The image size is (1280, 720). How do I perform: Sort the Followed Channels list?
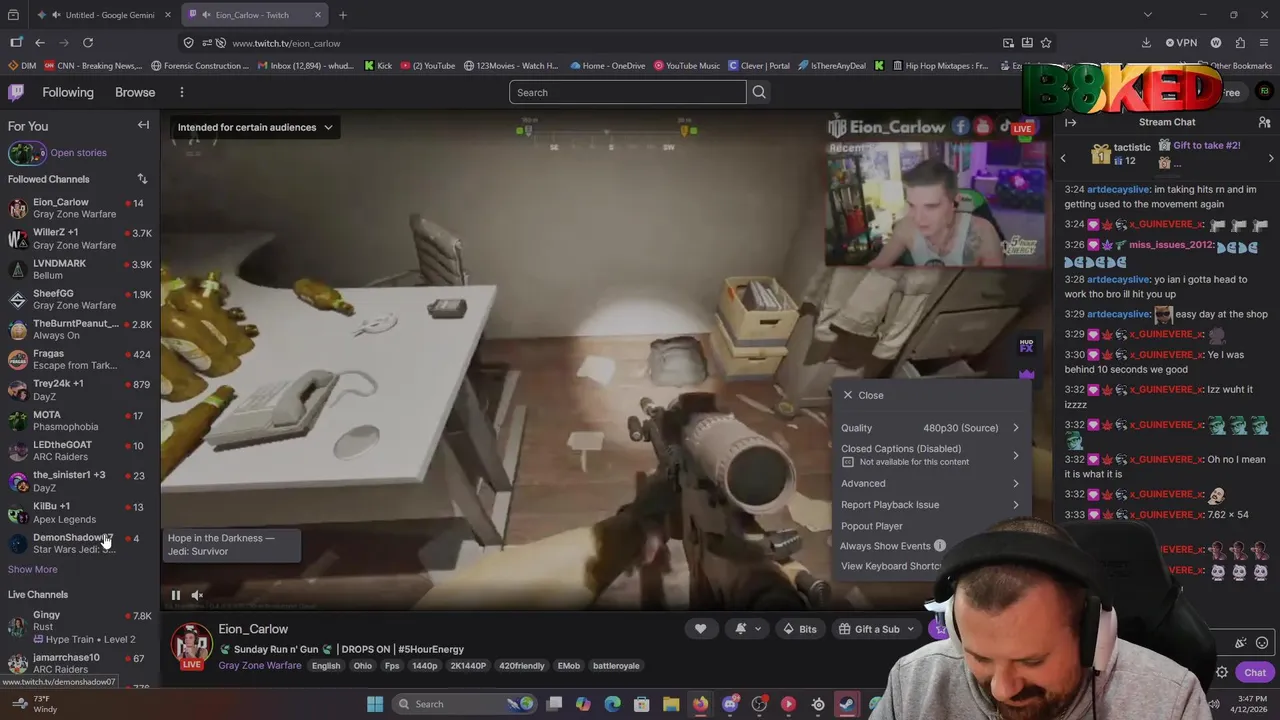click(x=142, y=179)
